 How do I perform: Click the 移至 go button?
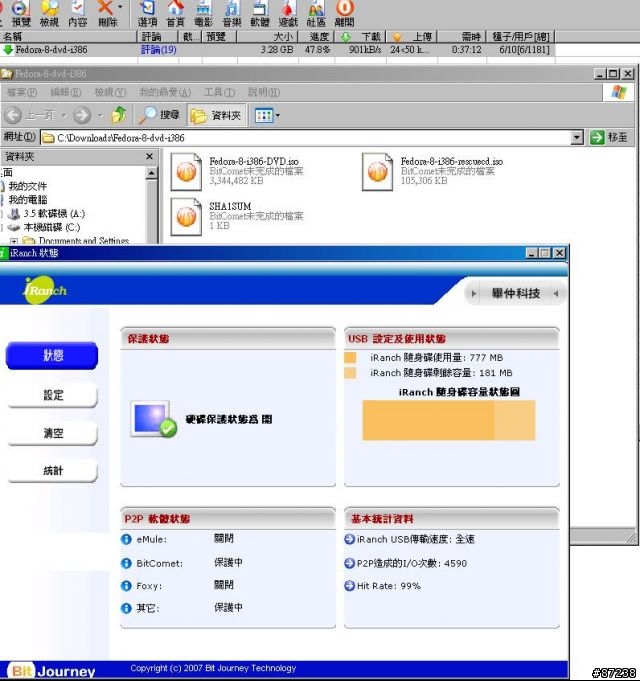click(609, 138)
